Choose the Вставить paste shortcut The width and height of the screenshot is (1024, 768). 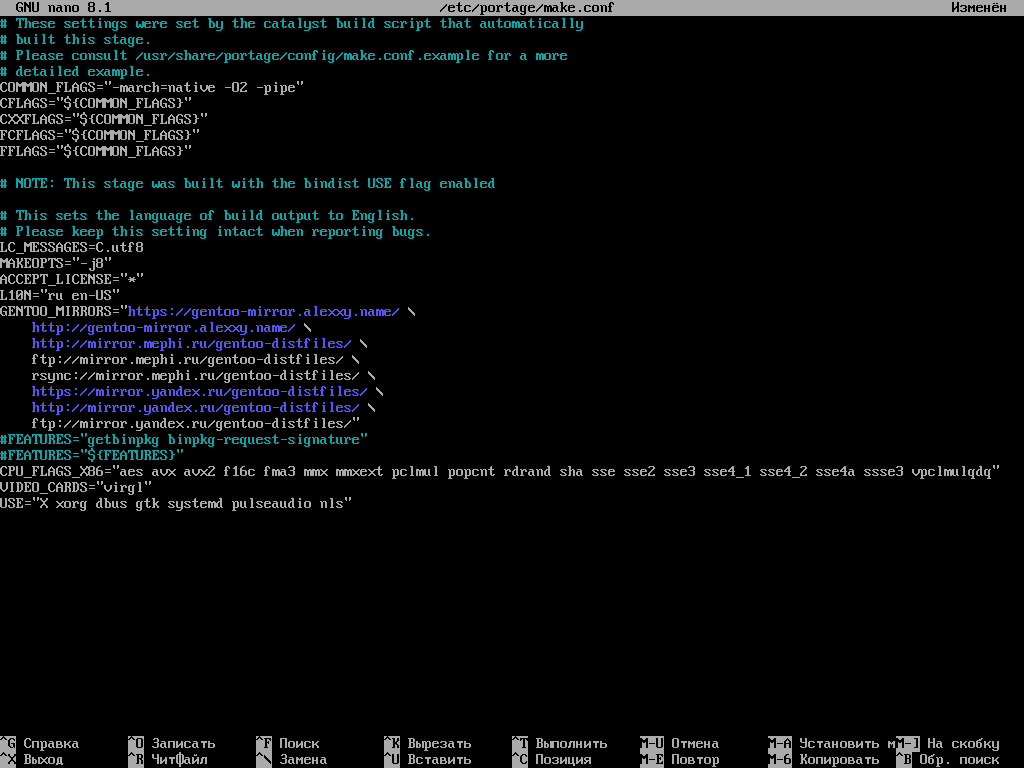(x=428, y=760)
